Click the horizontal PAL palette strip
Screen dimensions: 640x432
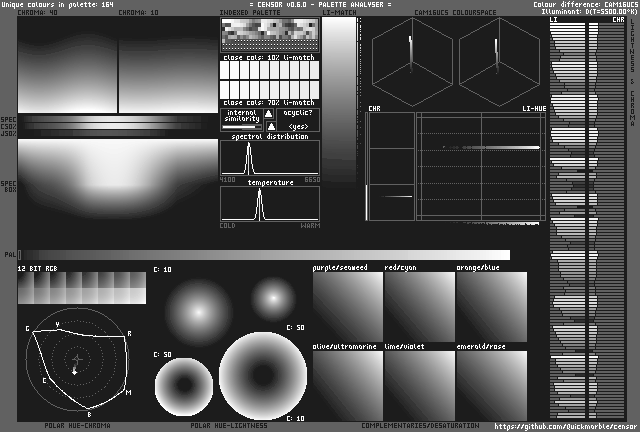264,255
